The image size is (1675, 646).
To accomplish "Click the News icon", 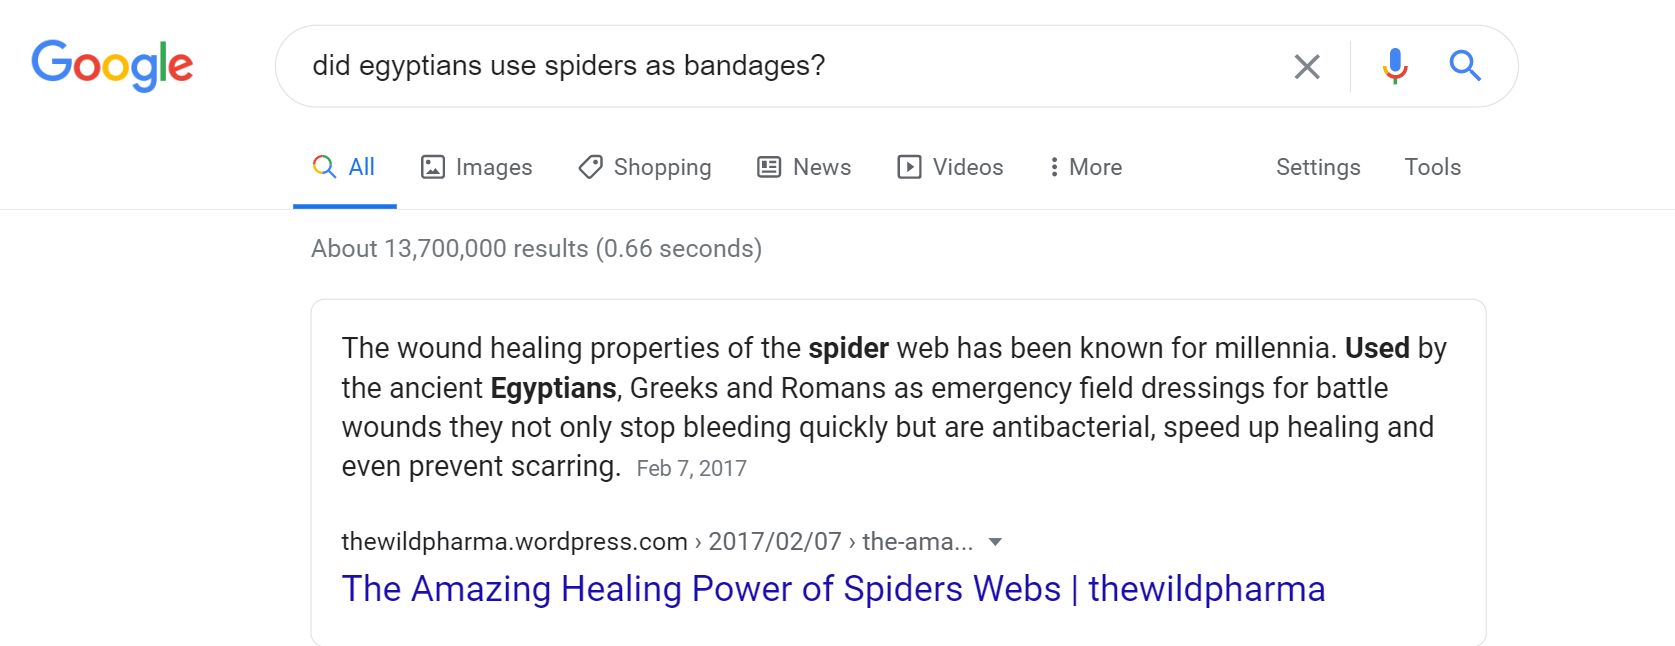I will (767, 167).
